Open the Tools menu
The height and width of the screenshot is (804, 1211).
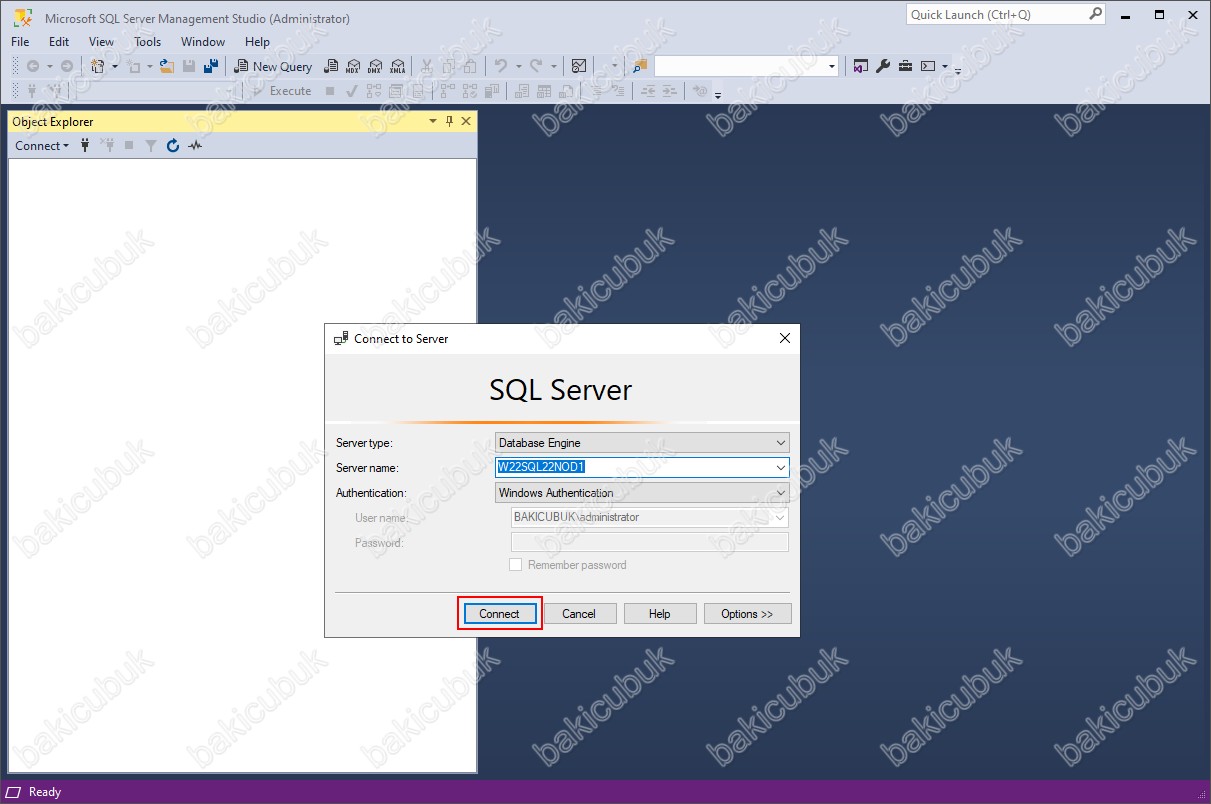coord(147,42)
